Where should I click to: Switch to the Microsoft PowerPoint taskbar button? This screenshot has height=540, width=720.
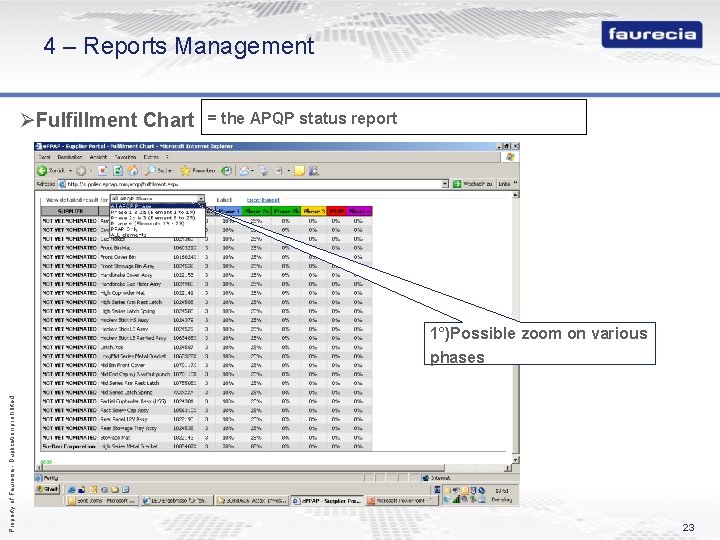[402, 501]
